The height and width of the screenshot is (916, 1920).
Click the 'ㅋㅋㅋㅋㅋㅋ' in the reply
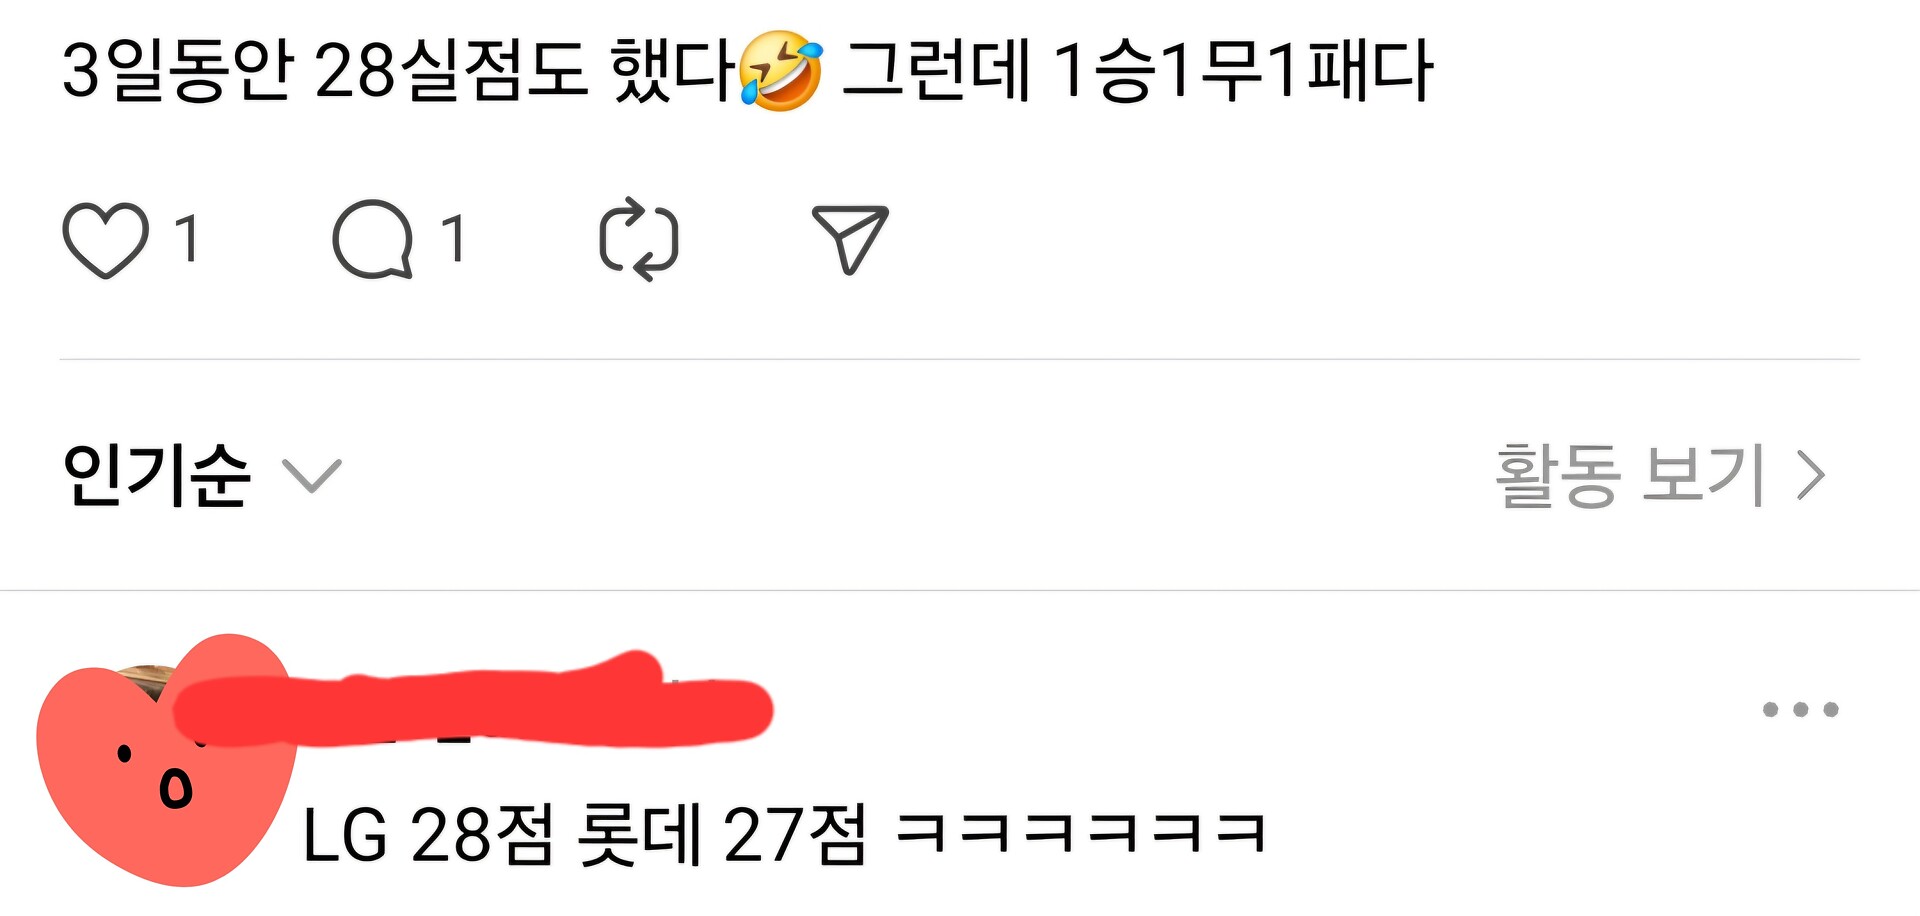click(1081, 832)
